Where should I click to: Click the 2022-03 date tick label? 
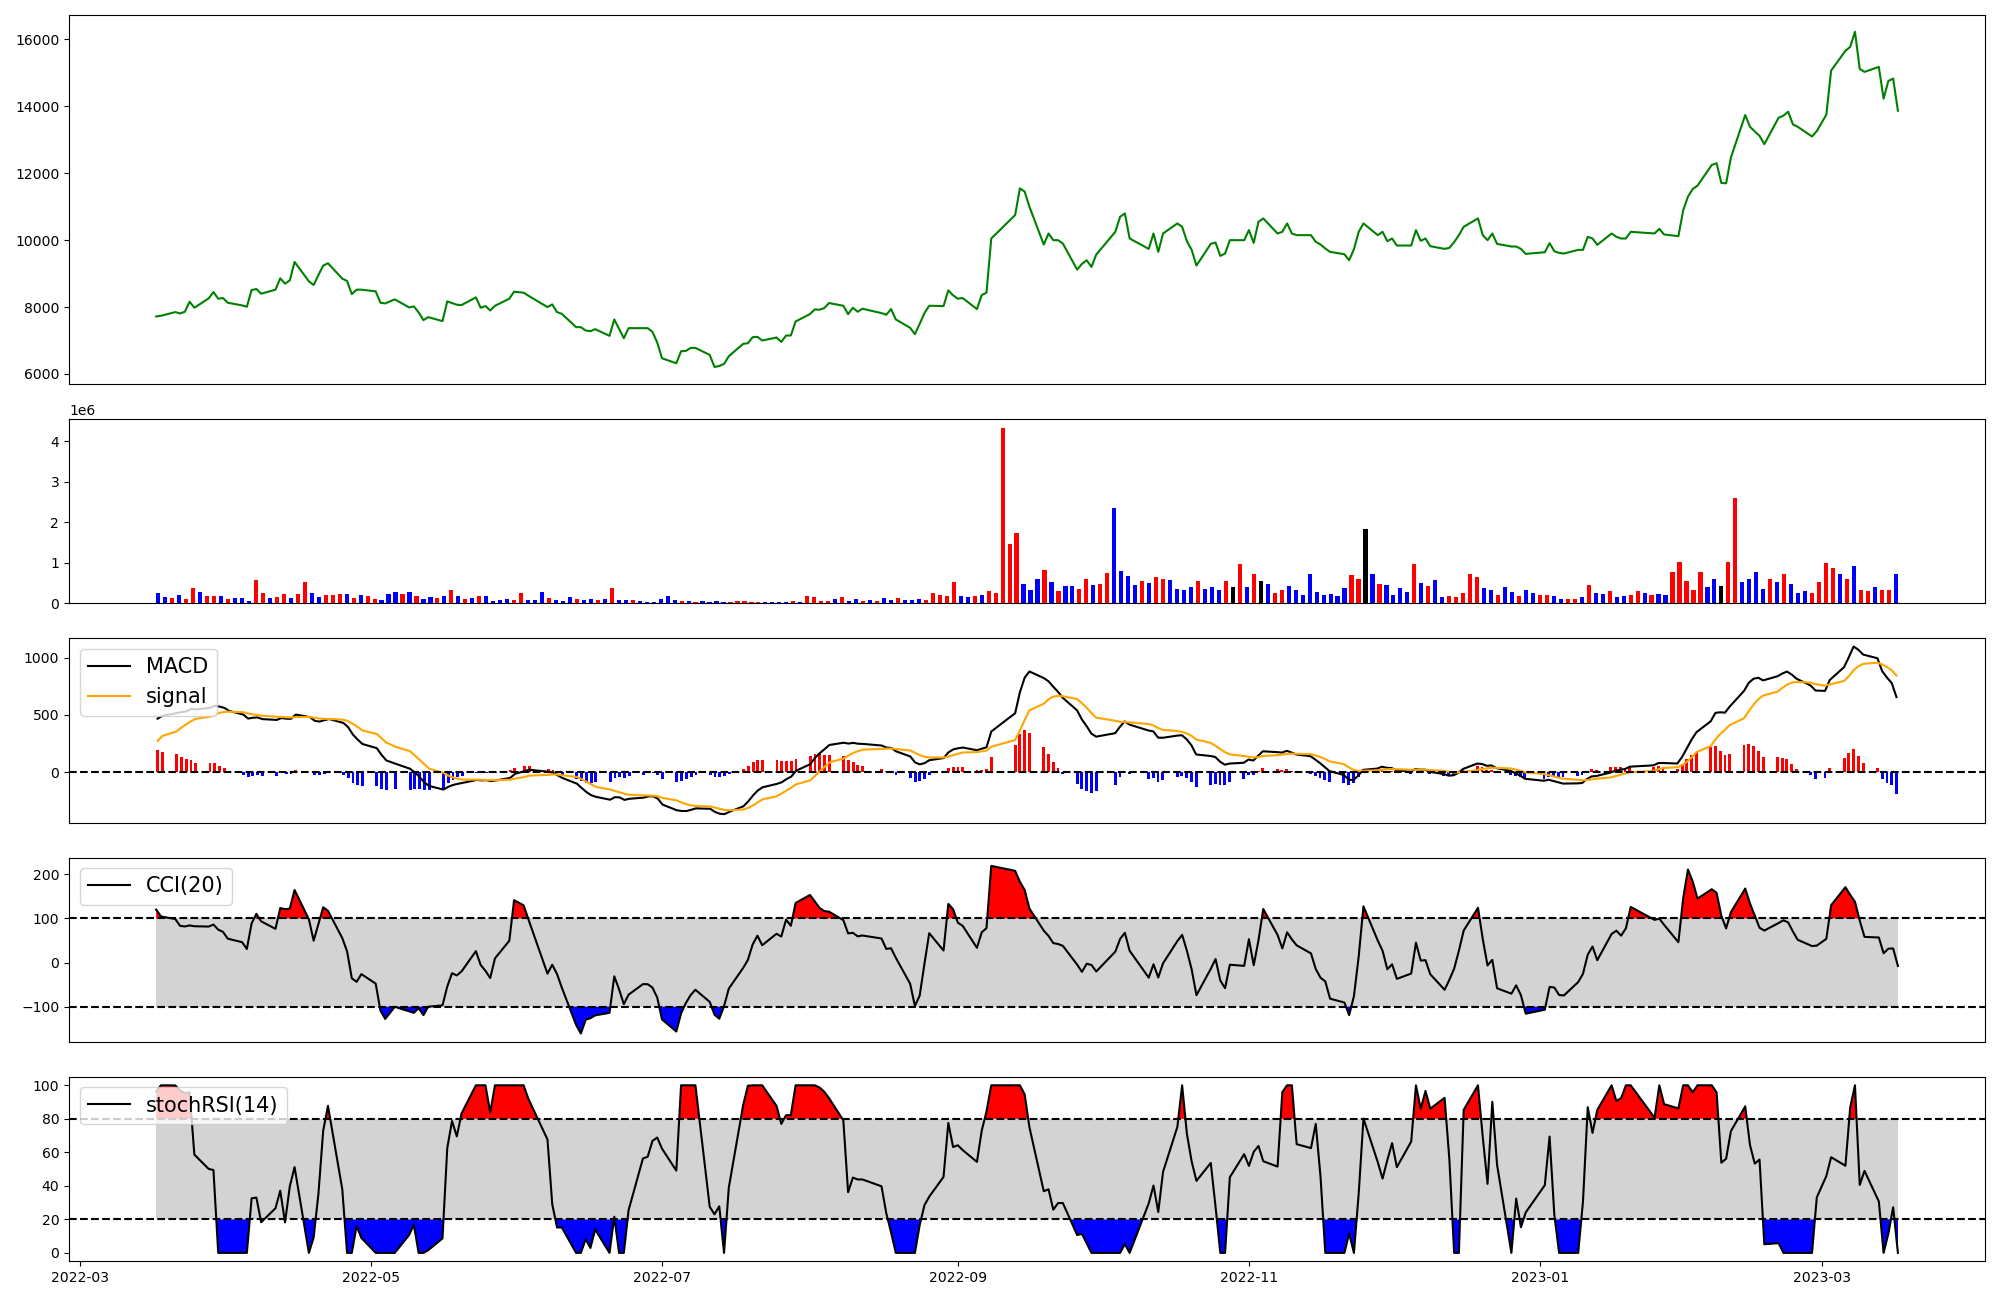pyautogui.click(x=80, y=1277)
